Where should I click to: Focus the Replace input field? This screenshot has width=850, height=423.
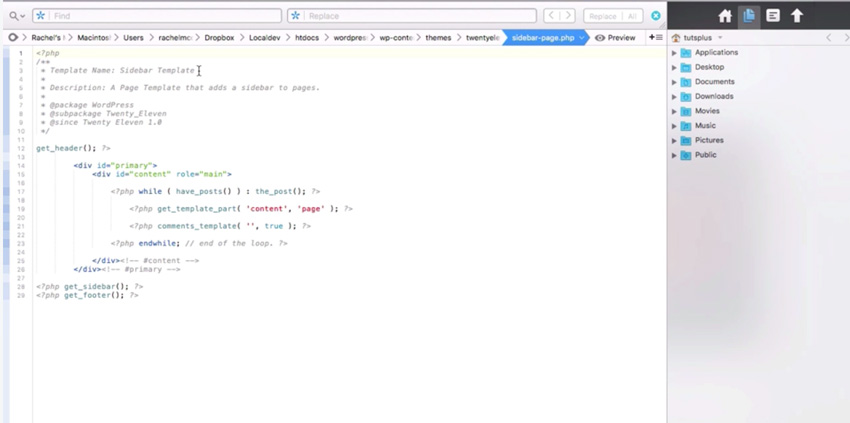tap(412, 16)
